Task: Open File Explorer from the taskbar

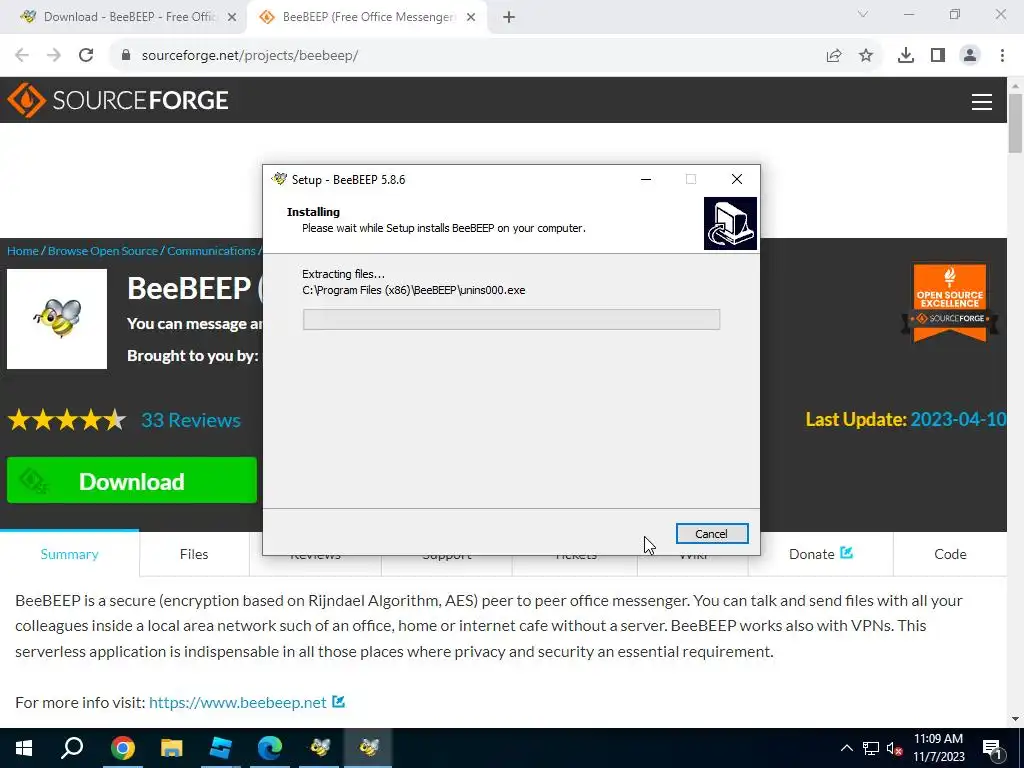Action: pos(172,748)
